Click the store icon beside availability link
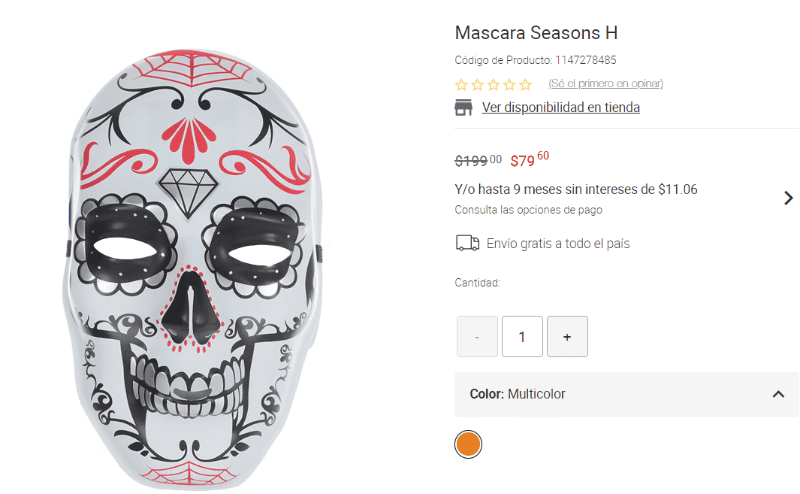This screenshot has height=494, width=800. click(464, 108)
